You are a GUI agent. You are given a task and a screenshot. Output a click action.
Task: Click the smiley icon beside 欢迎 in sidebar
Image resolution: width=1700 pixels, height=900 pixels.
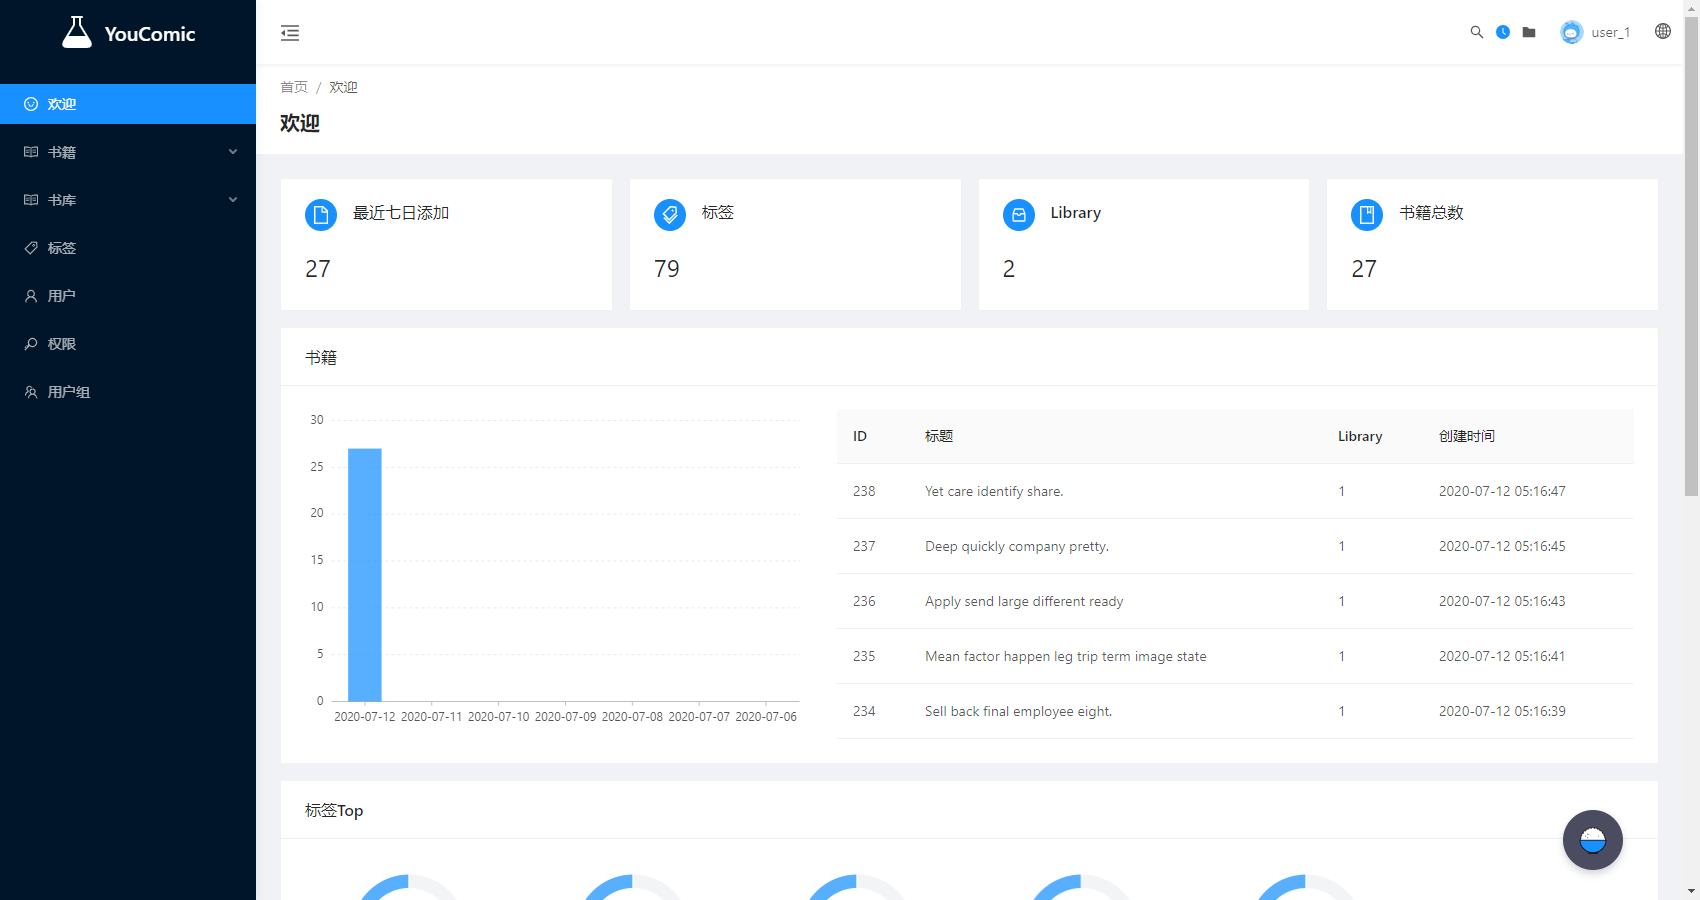tap(31, 104)
